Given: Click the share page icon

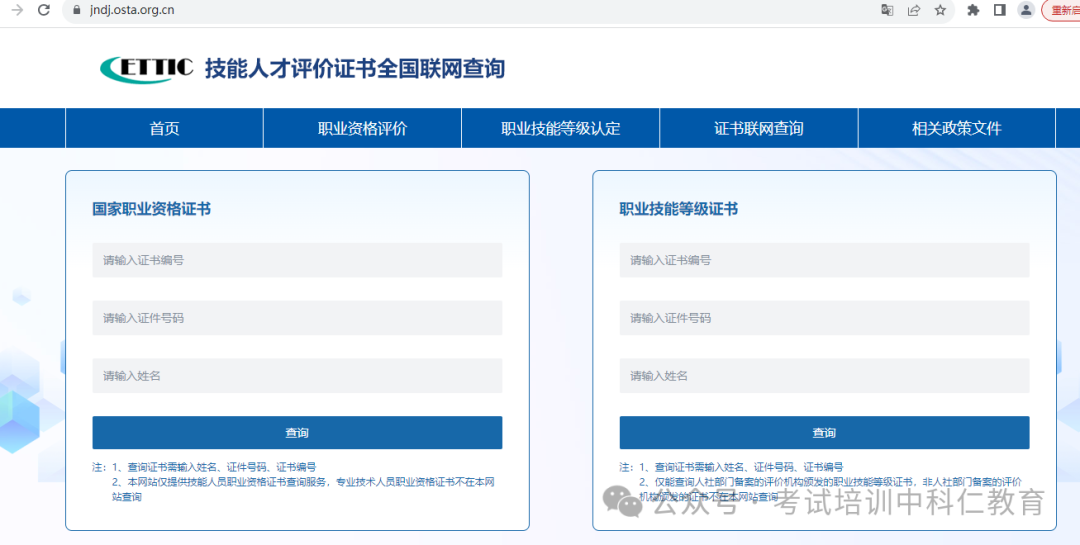Looking at the screenshot, I should pyautogui.click(x=913, y=10).
